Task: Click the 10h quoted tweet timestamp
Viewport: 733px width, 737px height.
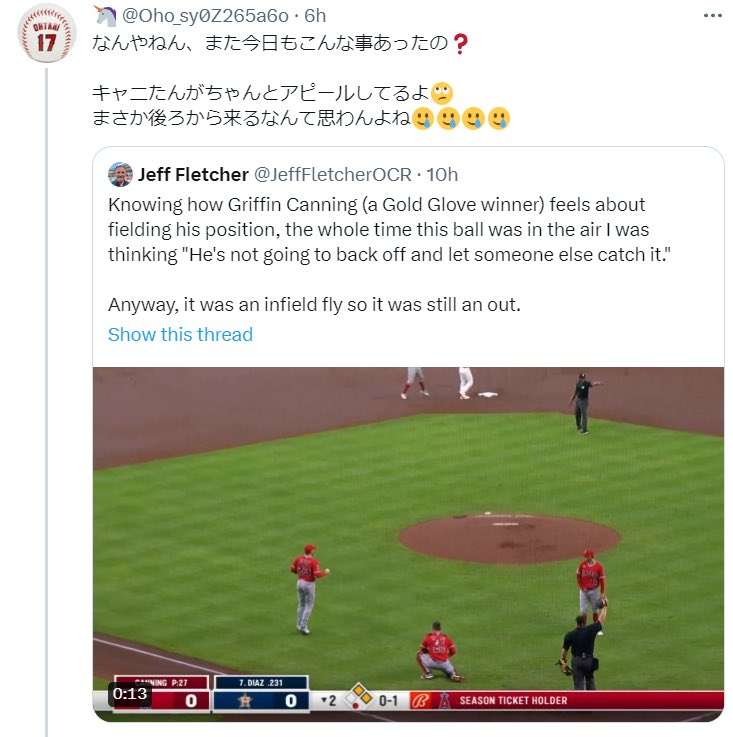Action: coord(442,174)
